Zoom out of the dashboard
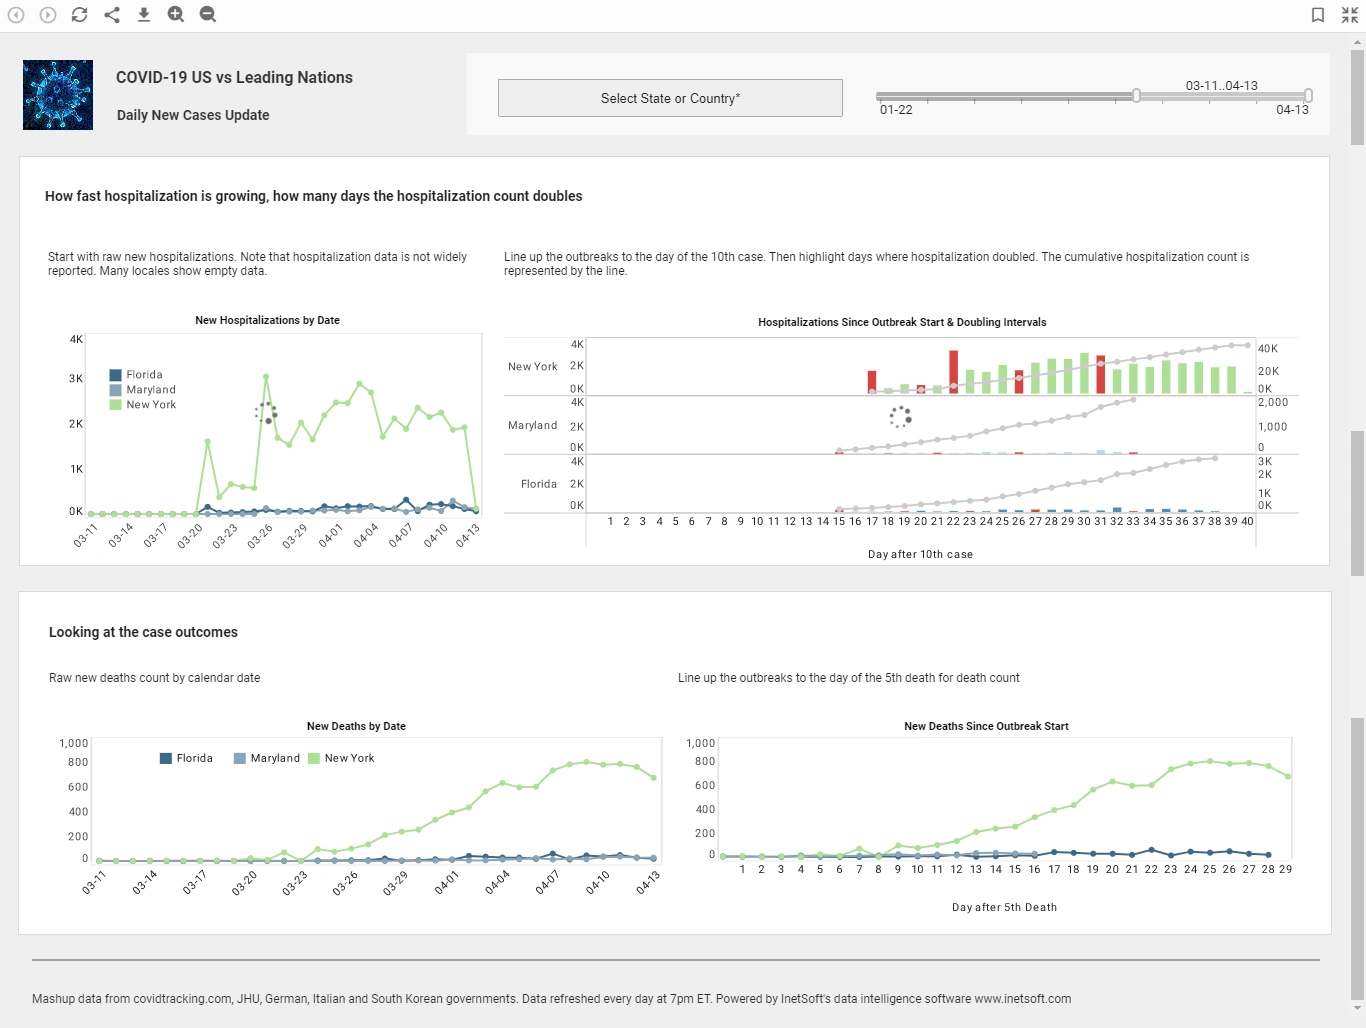1366x1028 pixels. (207, 14)
